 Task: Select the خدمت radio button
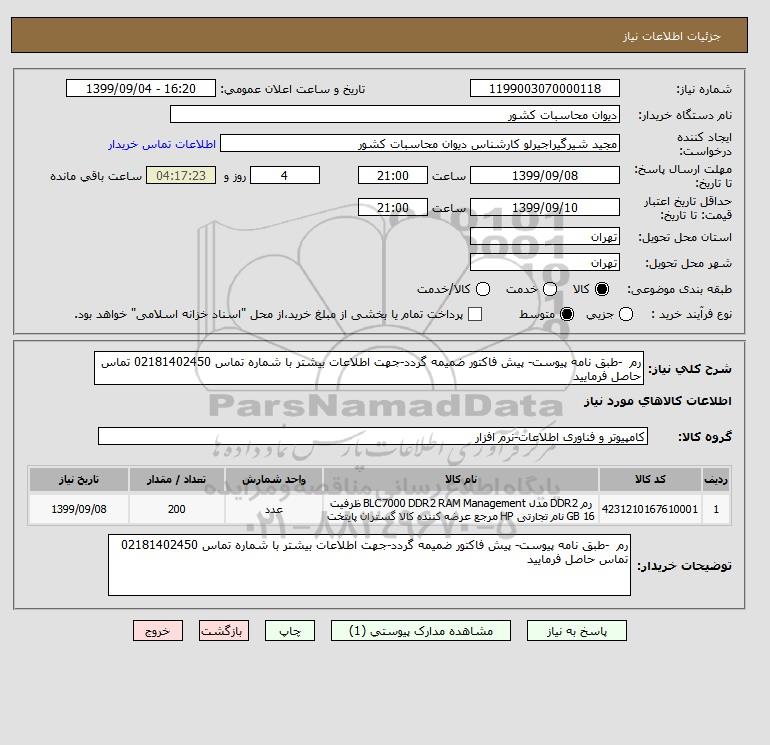(x=550, y=289)
